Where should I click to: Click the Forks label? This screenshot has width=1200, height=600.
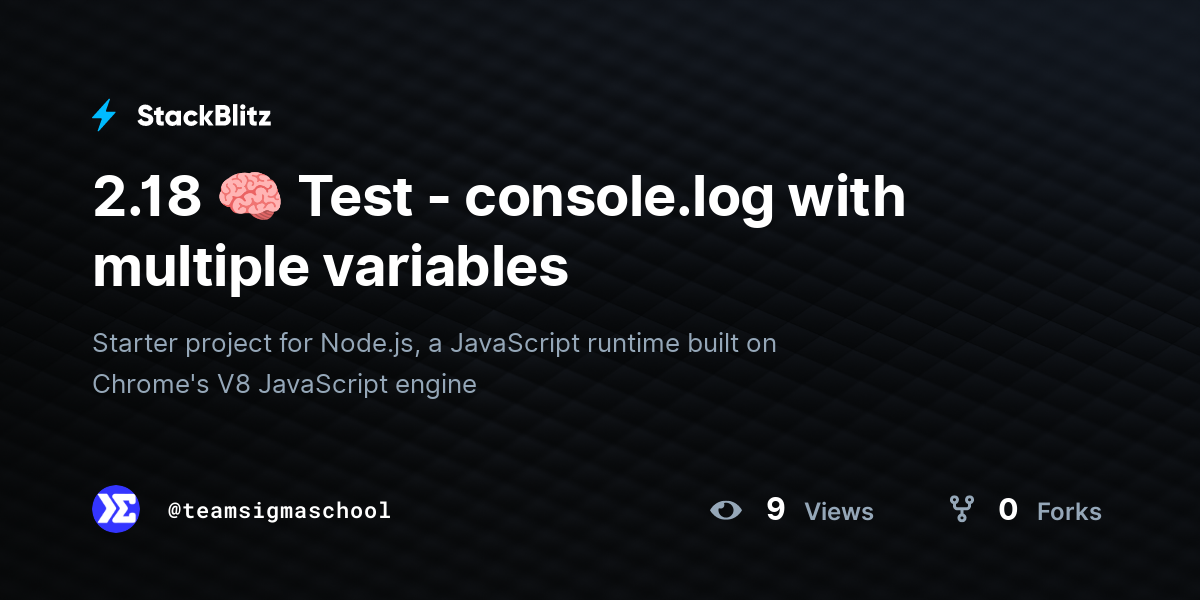click(1069, 512)
